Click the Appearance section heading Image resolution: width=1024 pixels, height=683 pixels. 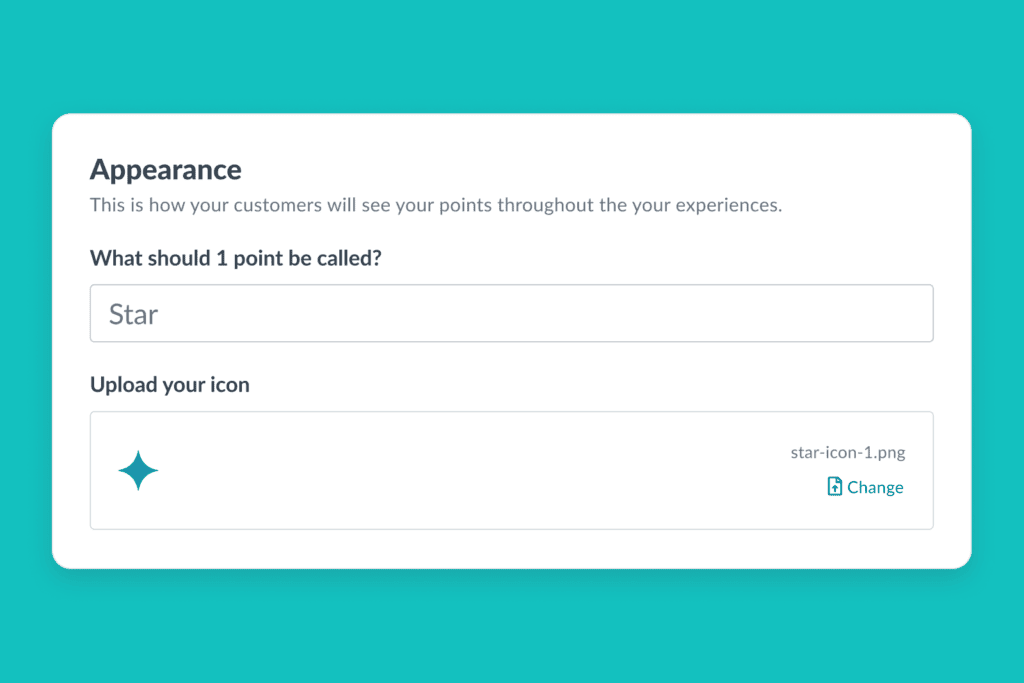[166, 170]
